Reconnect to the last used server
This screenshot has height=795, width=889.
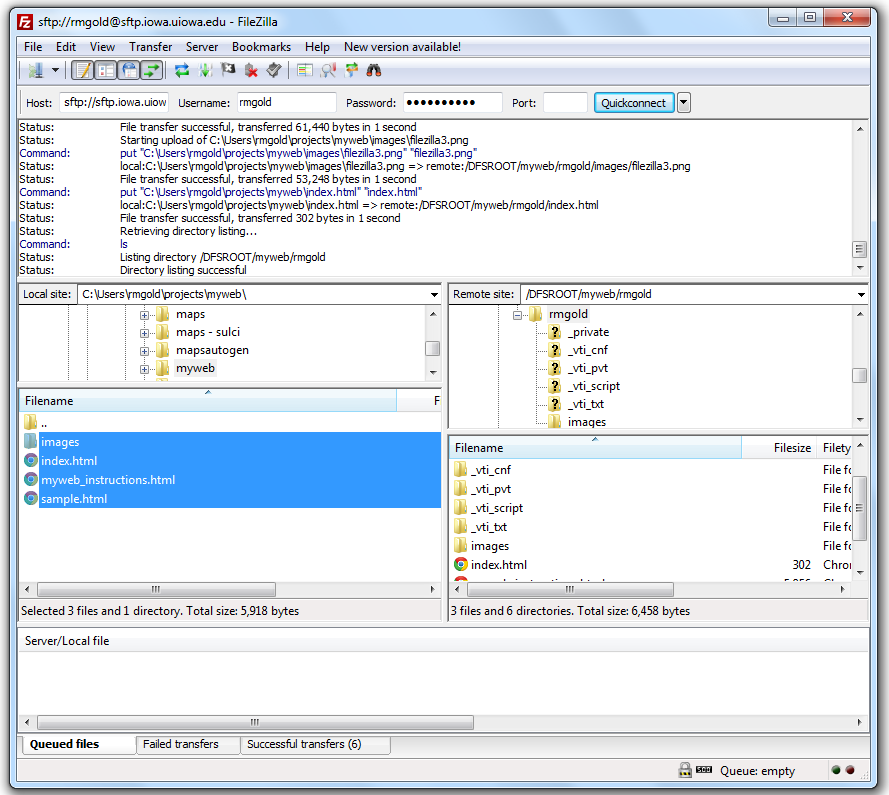[x=274, y=70]
